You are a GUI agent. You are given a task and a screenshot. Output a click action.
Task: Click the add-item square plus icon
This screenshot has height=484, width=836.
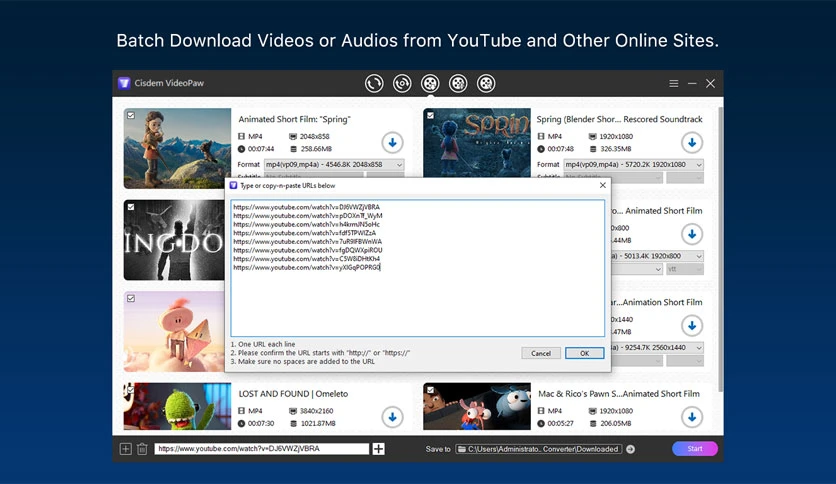(x=125, y=449)
